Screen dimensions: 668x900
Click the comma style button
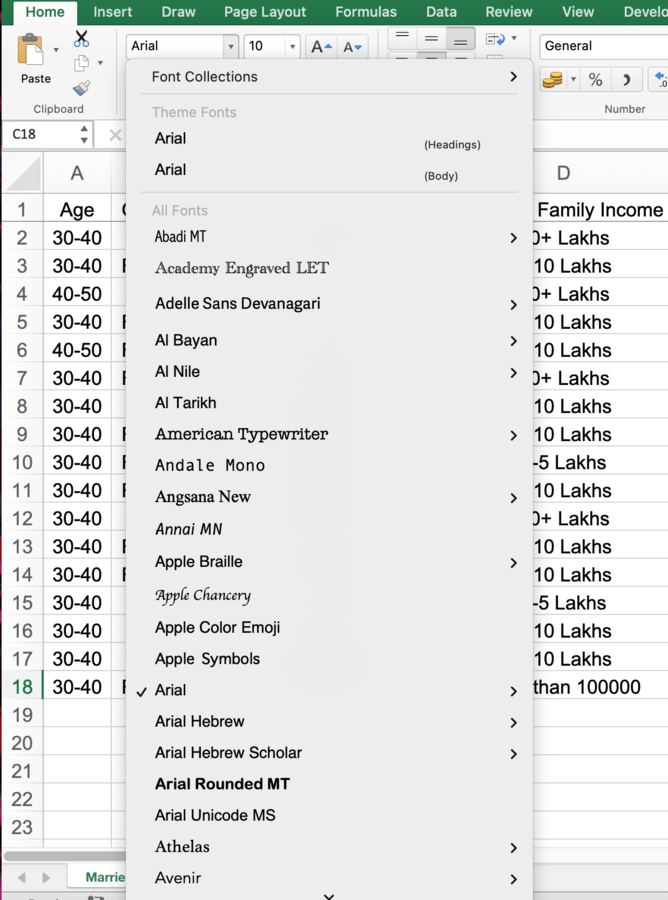tap(626, 80)
